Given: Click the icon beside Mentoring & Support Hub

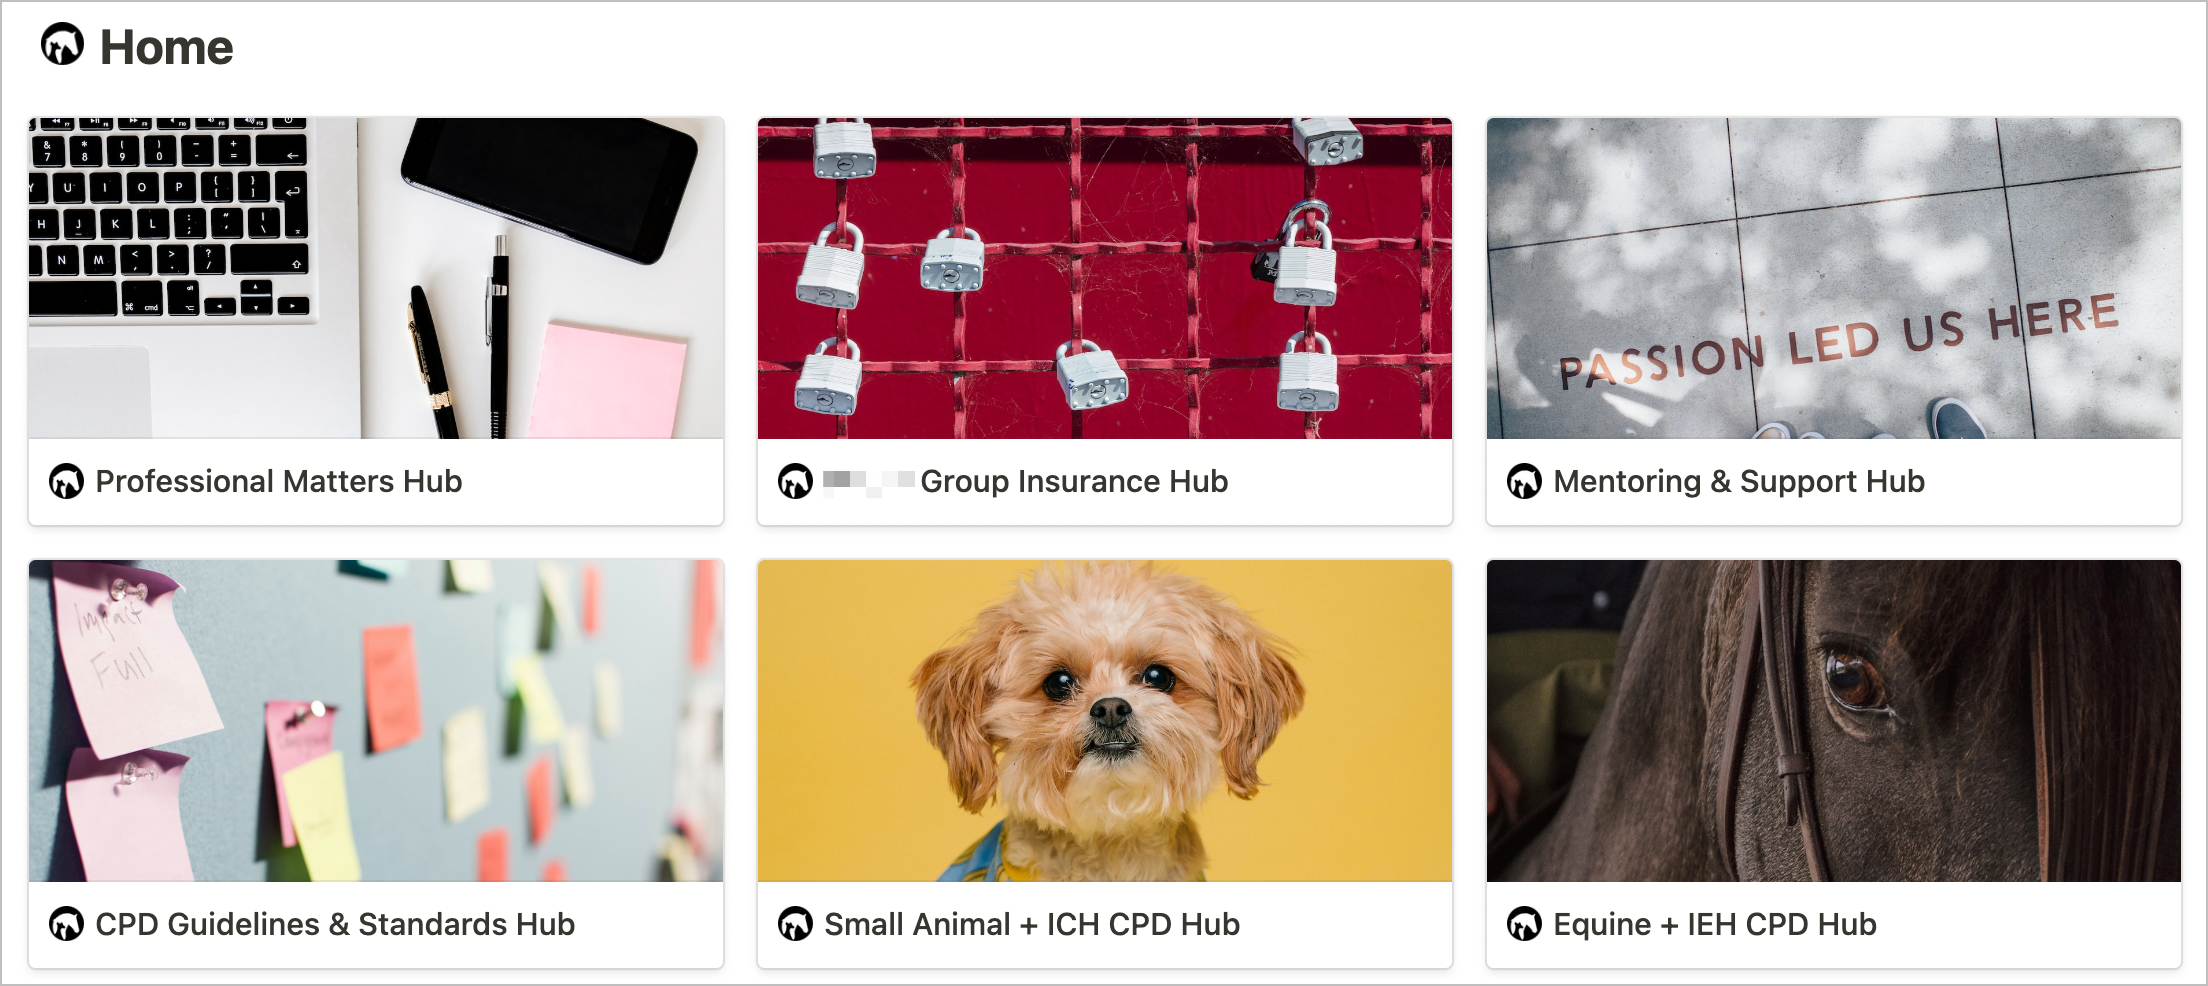Looking at the screenshot, I should pos(1524,482).
